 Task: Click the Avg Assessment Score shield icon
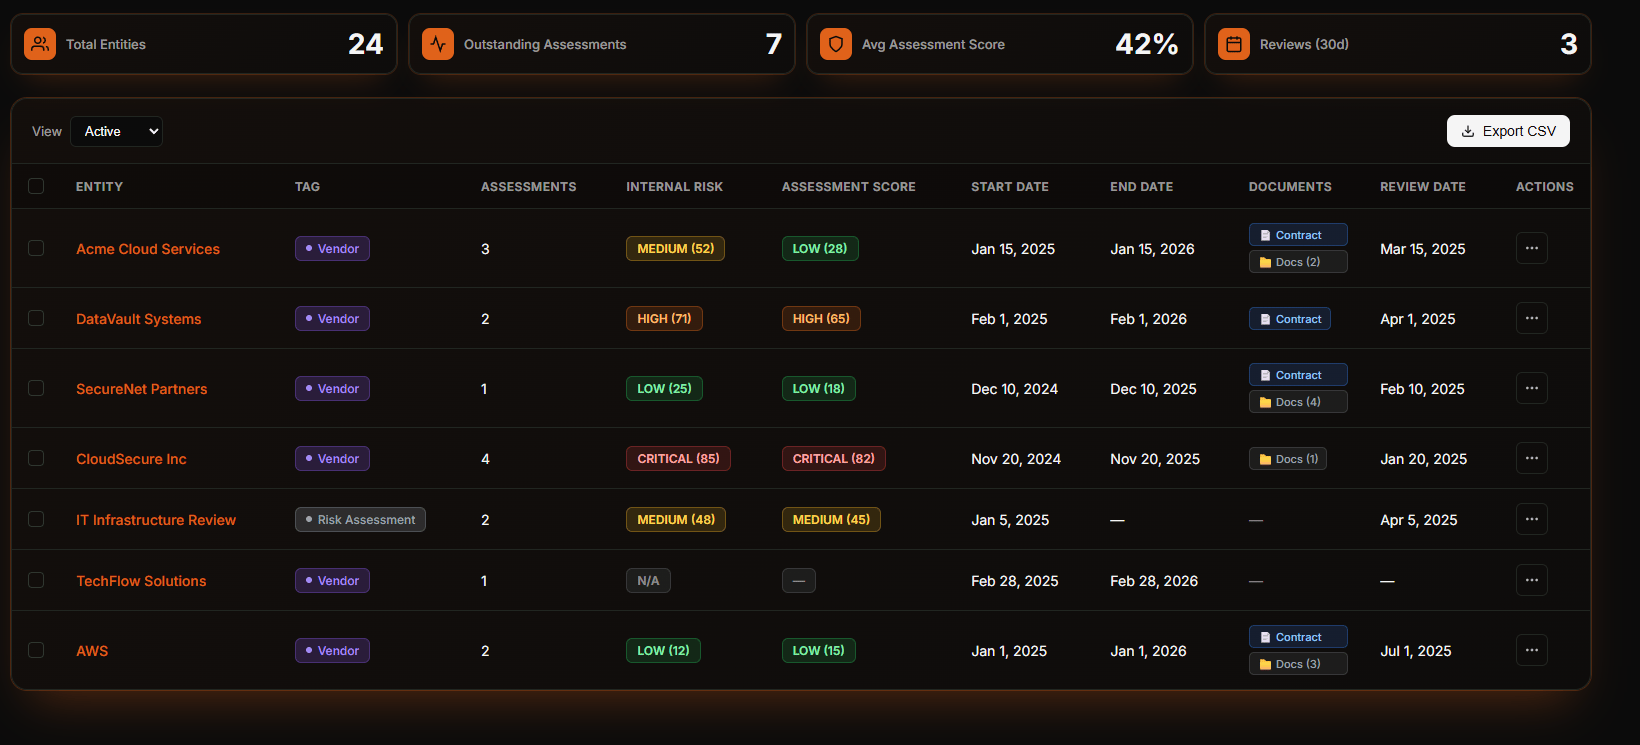click(836, 44)
